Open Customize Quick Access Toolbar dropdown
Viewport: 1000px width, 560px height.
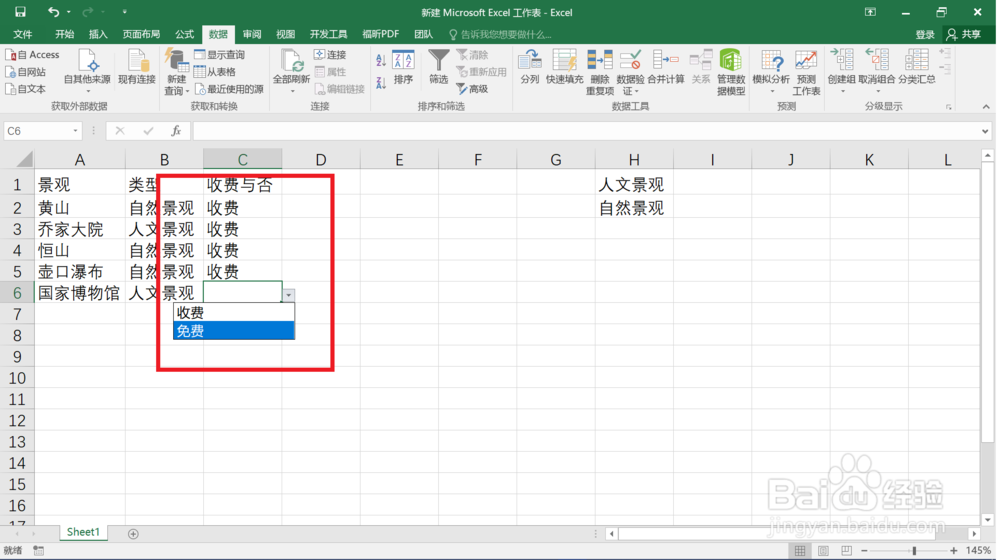[x=124, y=12]
